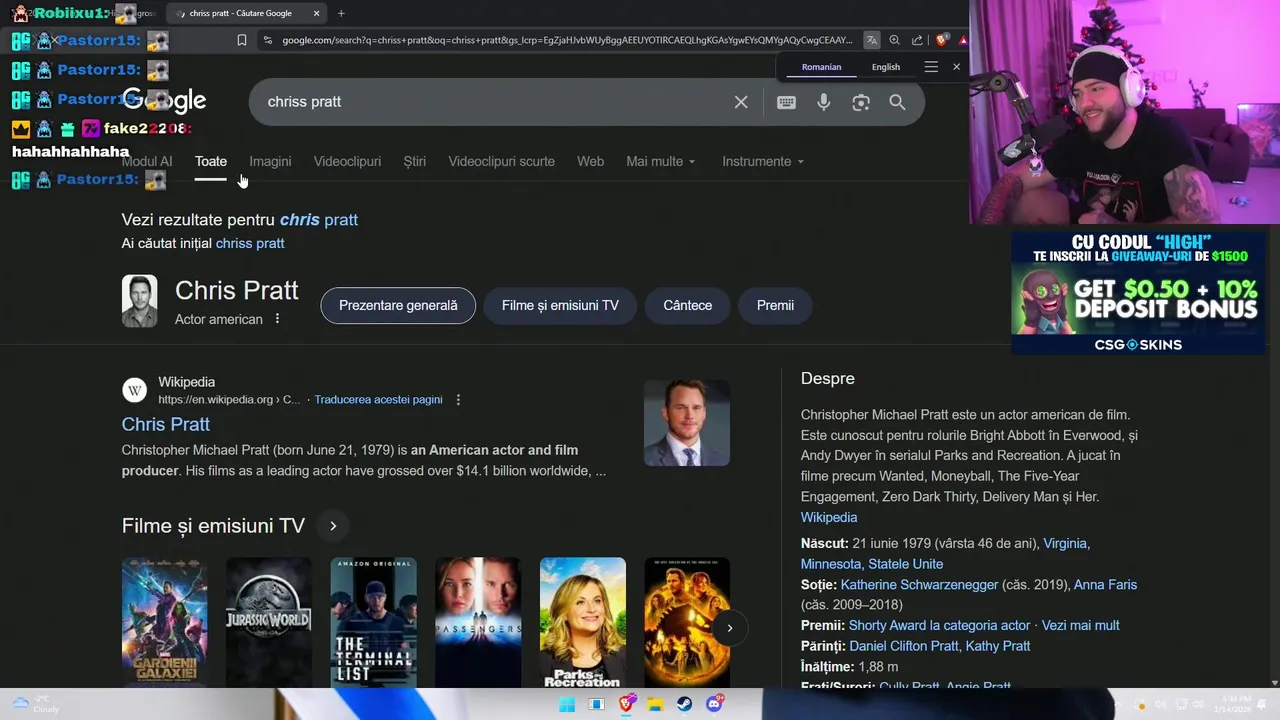Open Videoclipuri scurte tab
Screen dimensions: 1280x720
[x=501, y=161]
